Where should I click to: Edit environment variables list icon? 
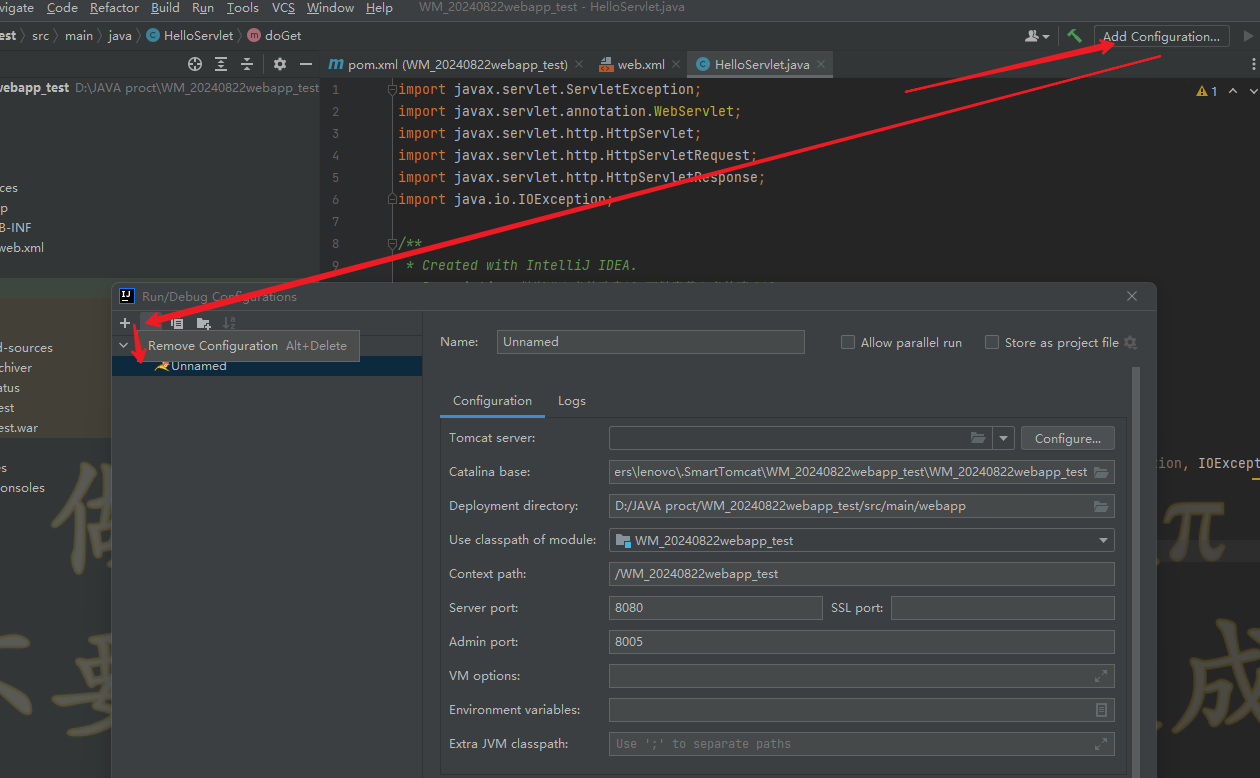pyautogui.click(x=1101, y=710)
